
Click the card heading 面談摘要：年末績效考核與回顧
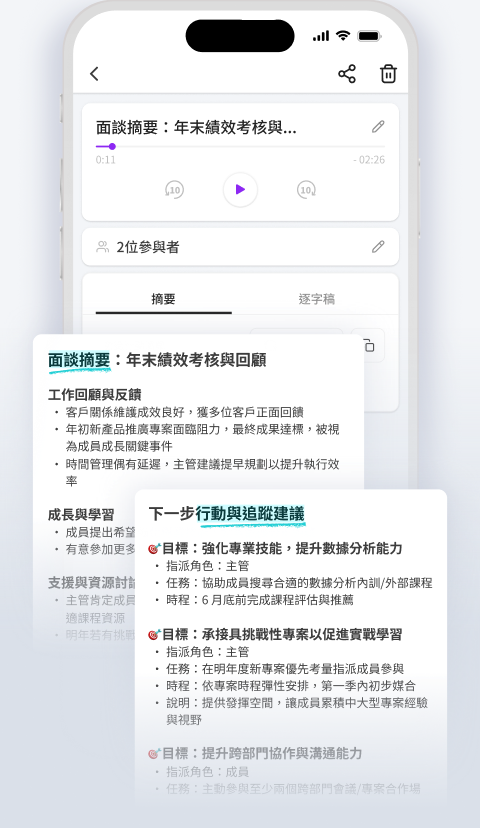click(x=157, y=360)
